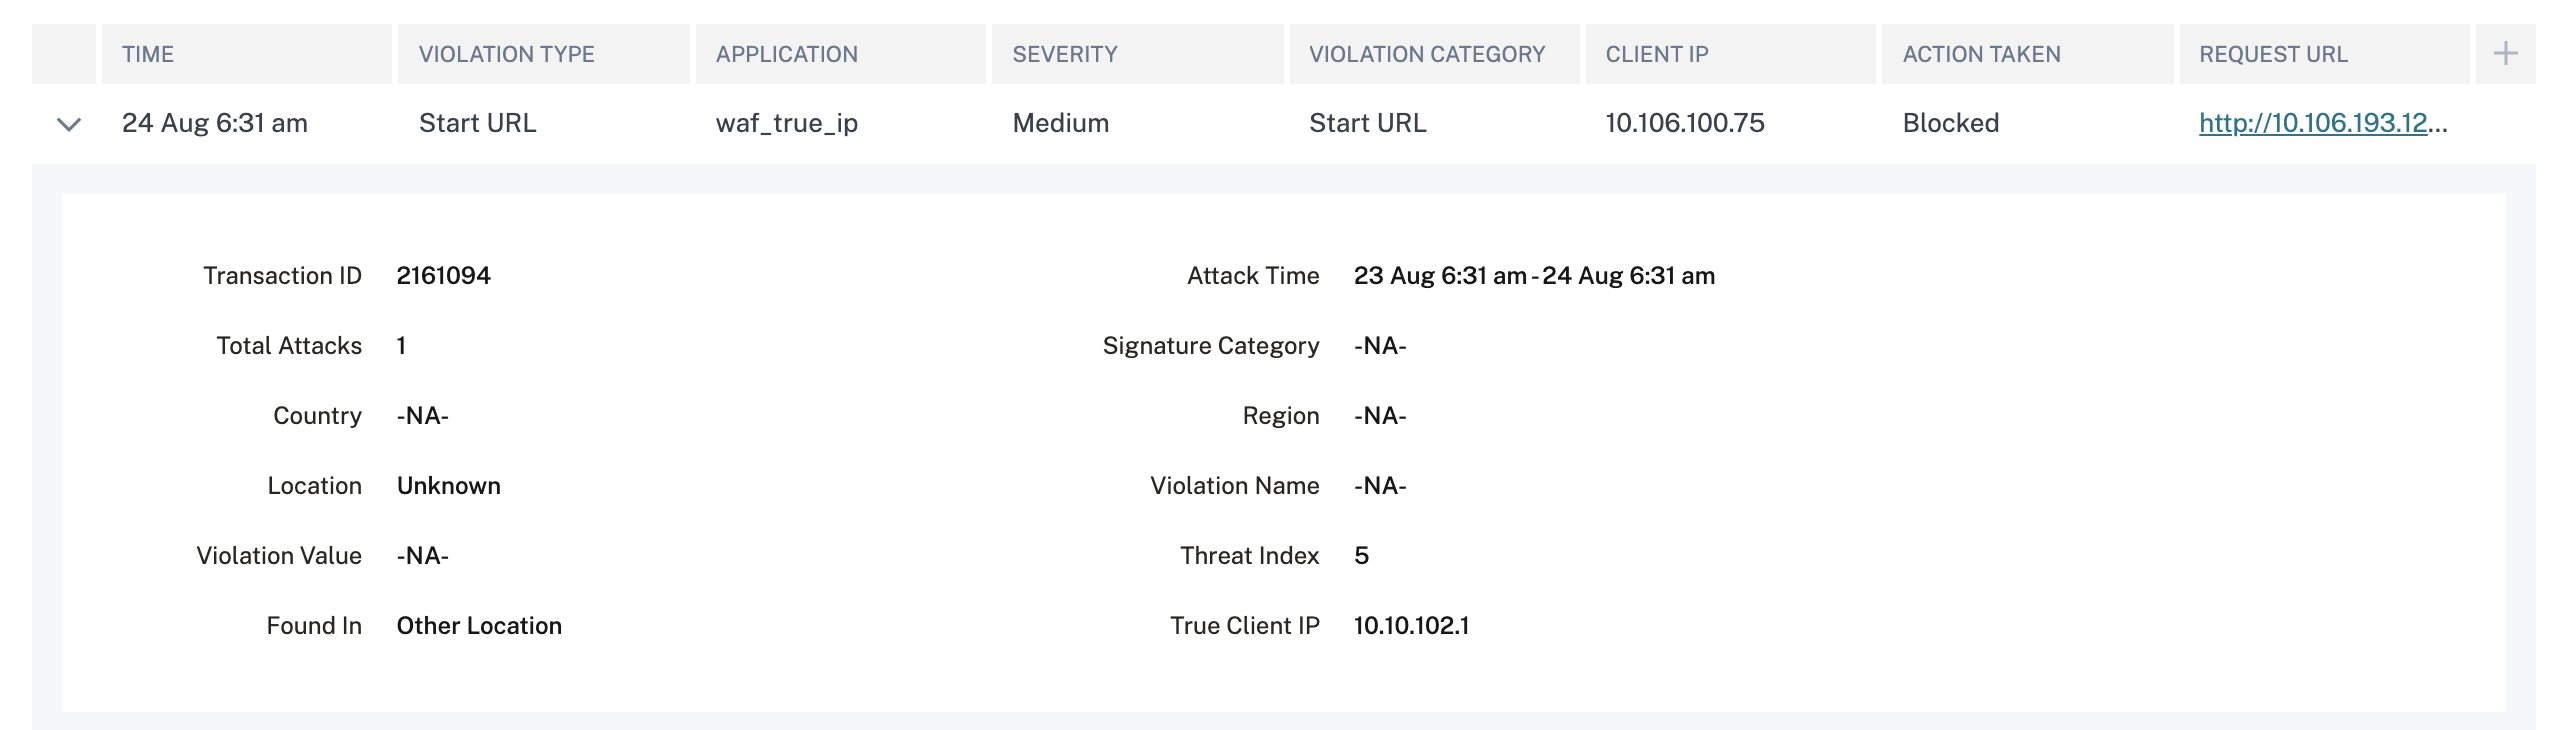This screenshot has height=730, width=2558.
Task: Click the 'Start URL' violation category cell
Action: [1367, 123]
